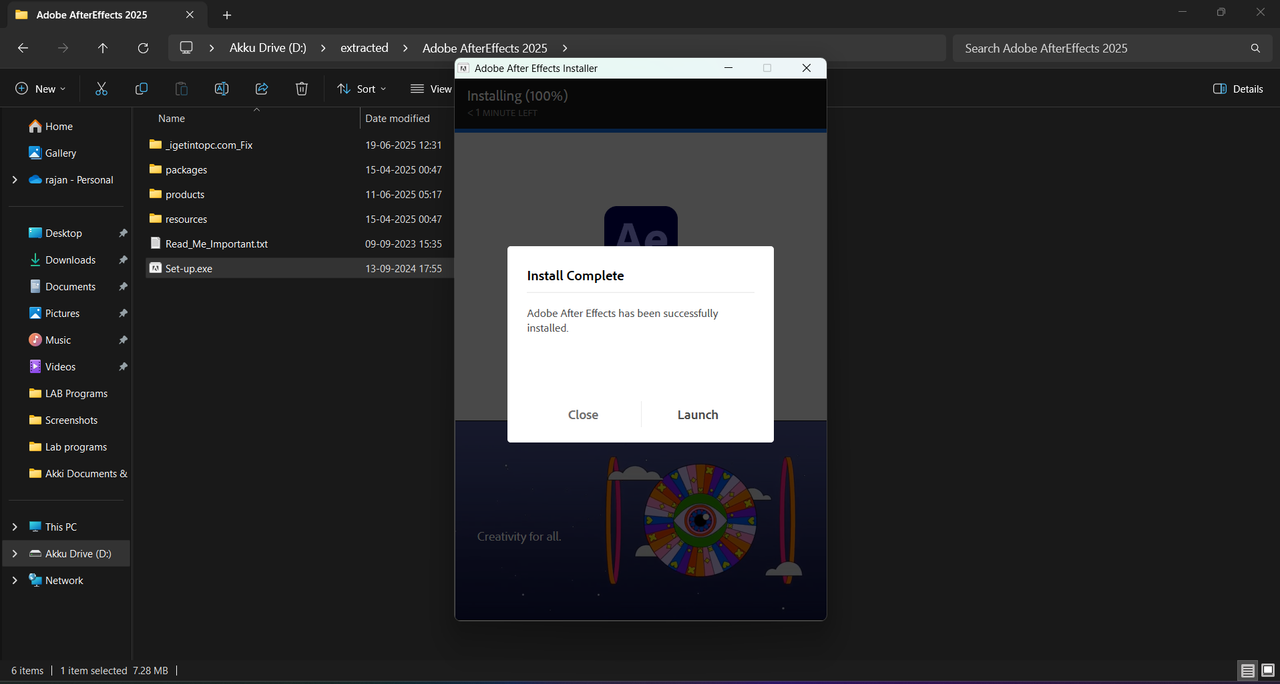Click the PC monitor icon in address bar
Image resolution: width=1280 pixels, height=684 pixels.
click(186, 48)
